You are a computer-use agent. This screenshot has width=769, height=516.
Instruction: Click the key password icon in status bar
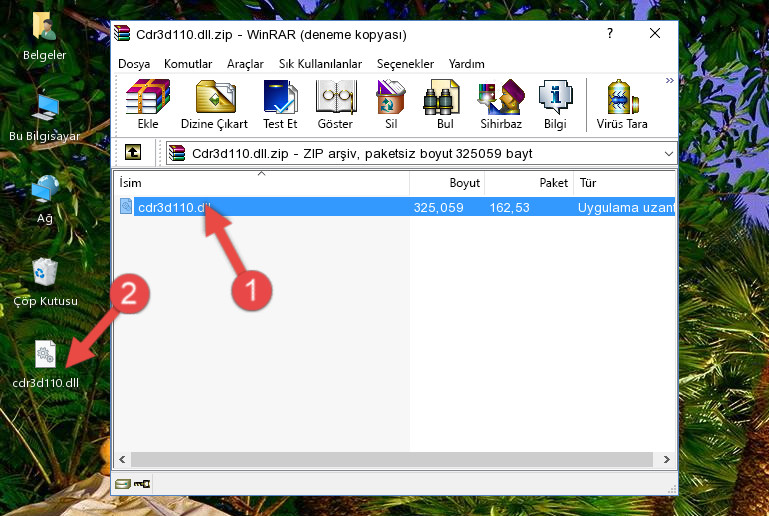(x=142, y=484)
